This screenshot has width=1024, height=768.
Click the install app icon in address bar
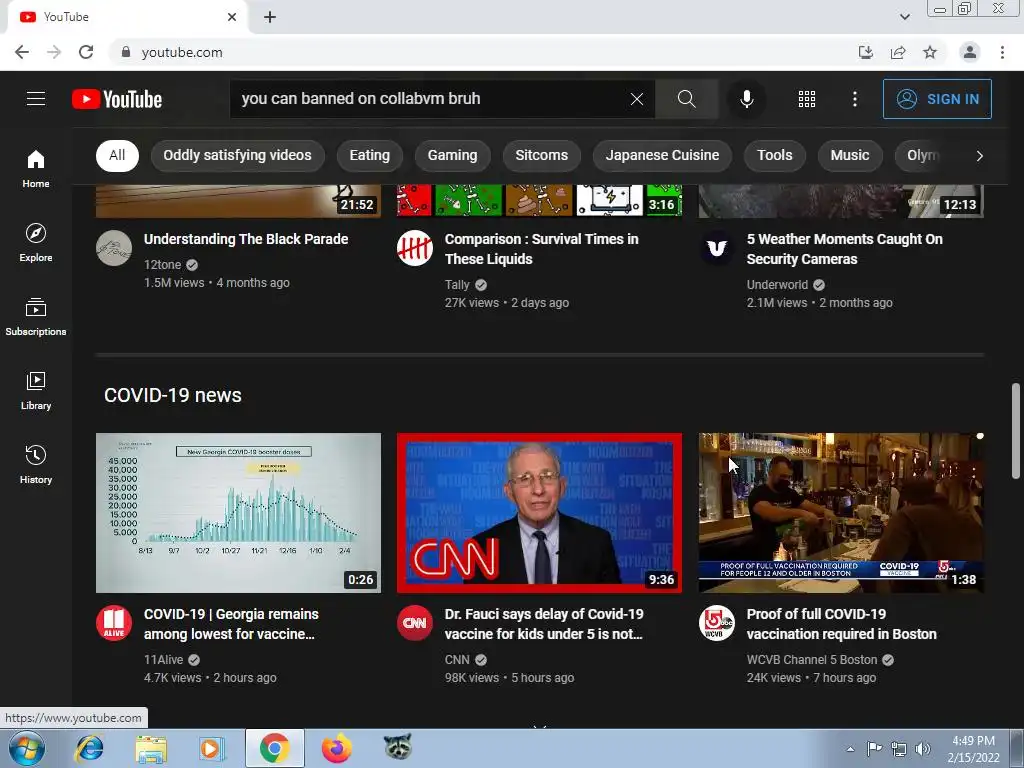coord(866,52)
